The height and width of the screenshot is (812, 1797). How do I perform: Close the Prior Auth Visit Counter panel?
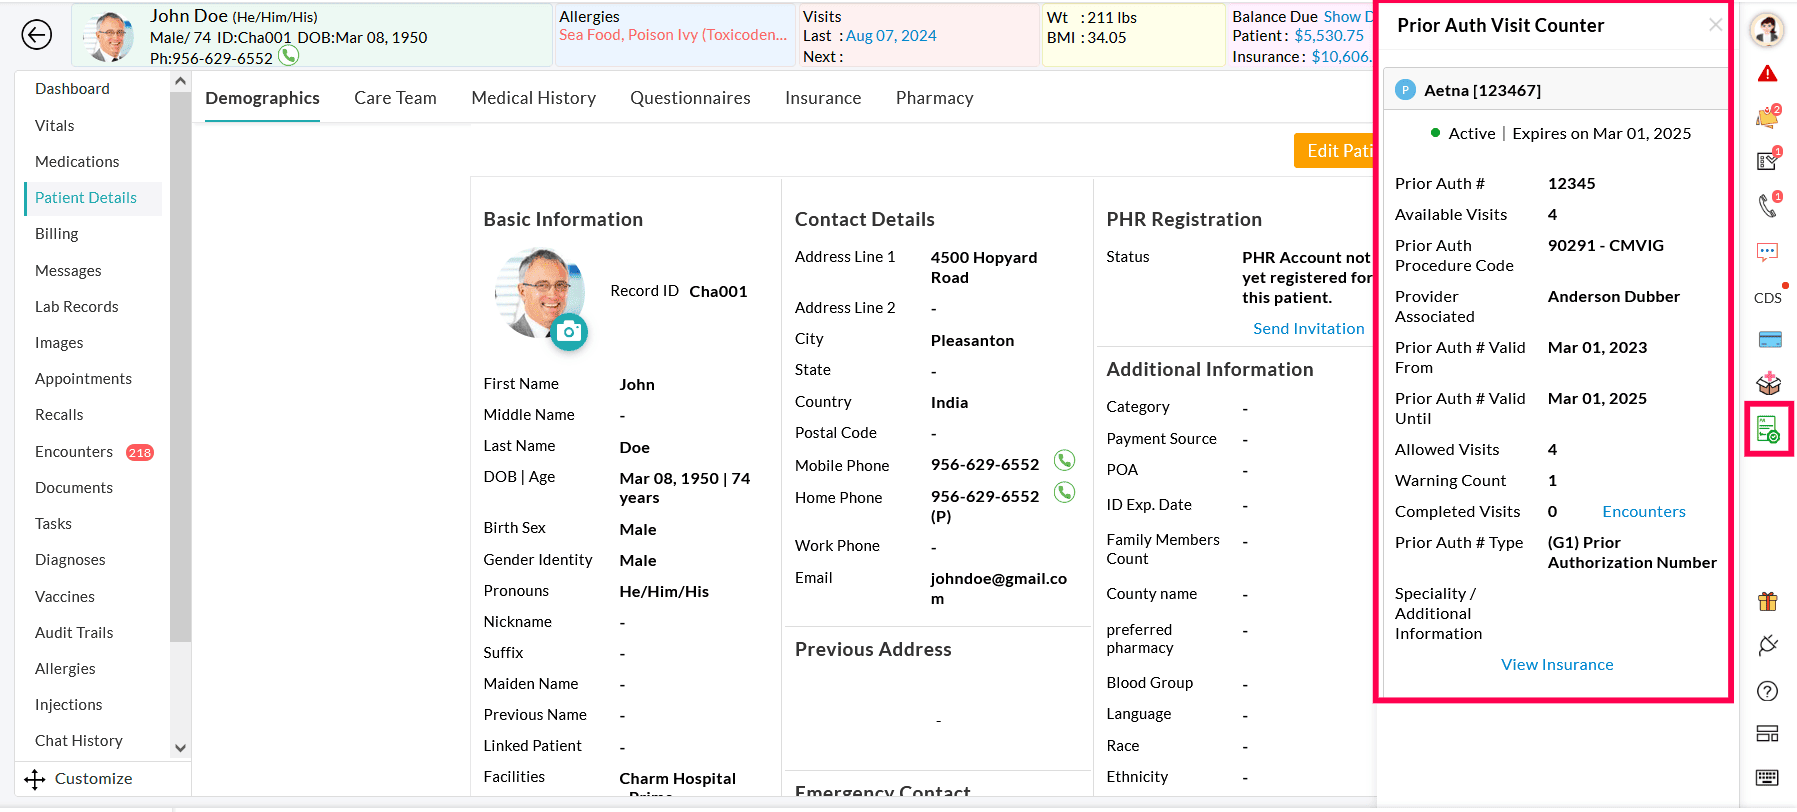point(1715,25)
